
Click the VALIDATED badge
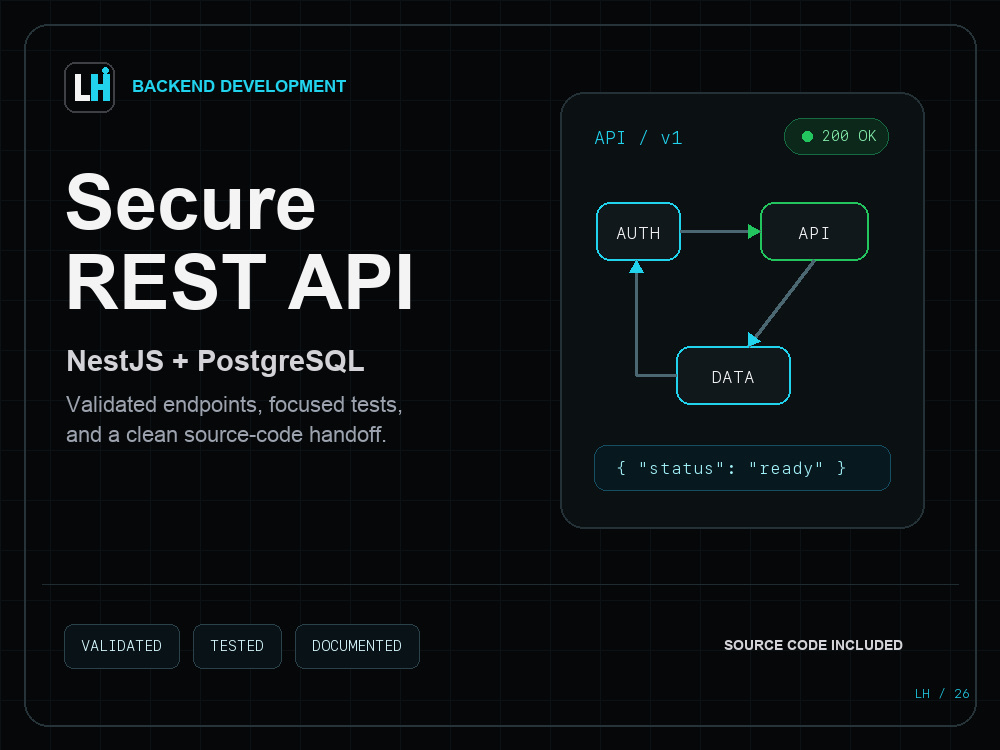coord(122,646)
